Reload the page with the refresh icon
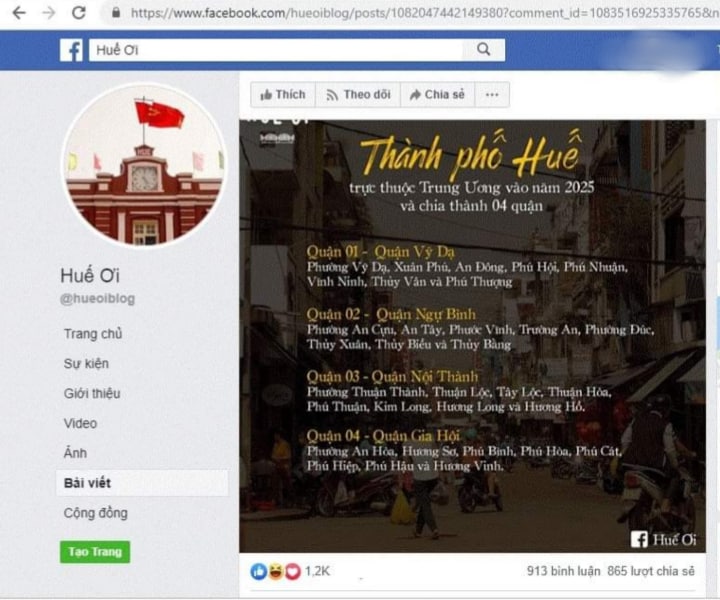 pyautogui.click(x=79, y=12)
